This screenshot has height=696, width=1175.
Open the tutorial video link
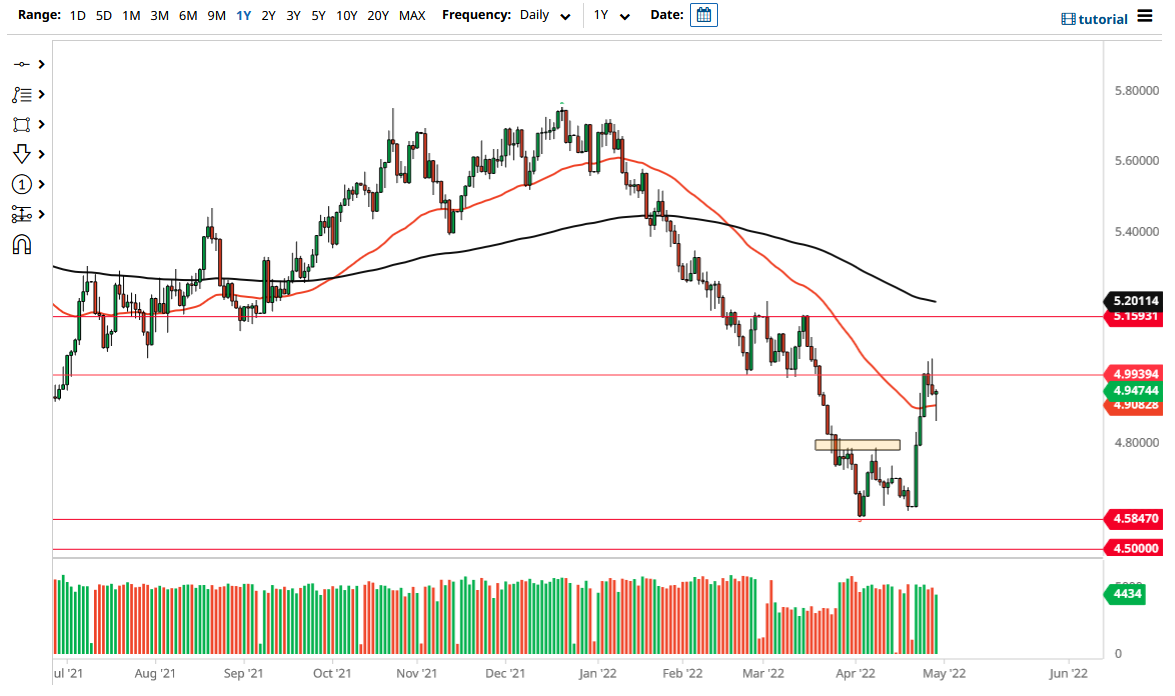tap(1101, 18)
